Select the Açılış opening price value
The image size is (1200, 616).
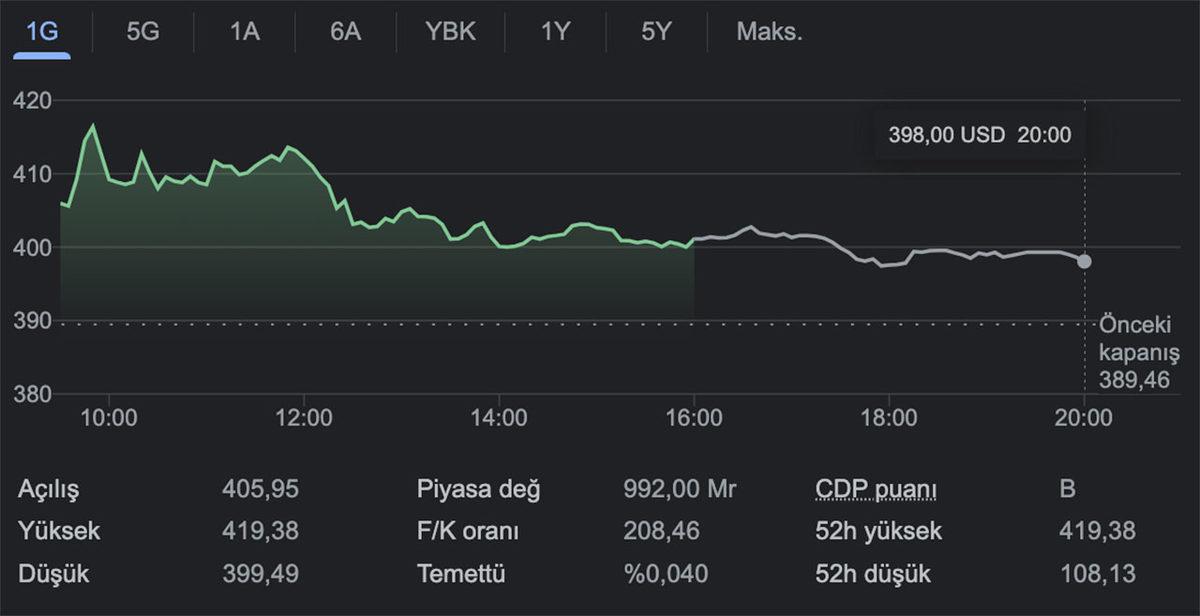click(x=262, y=489)
